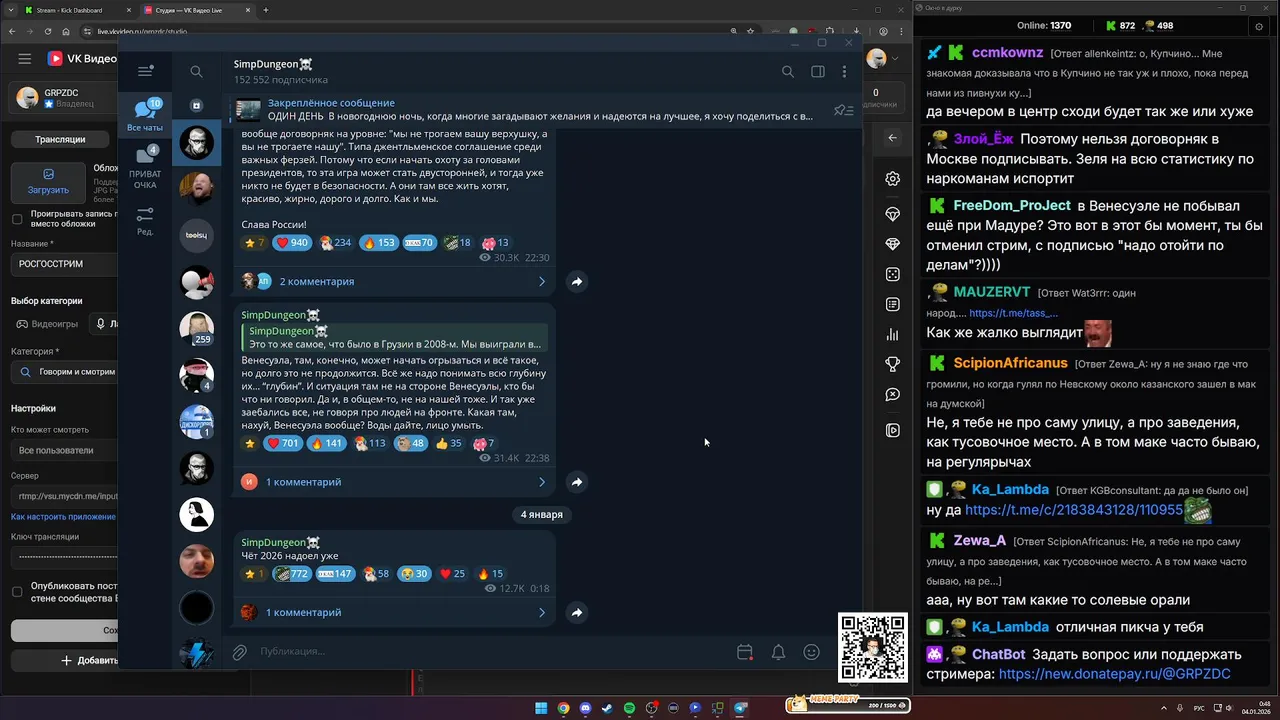Click the attach paperclip icon

[x=239, y=652]
